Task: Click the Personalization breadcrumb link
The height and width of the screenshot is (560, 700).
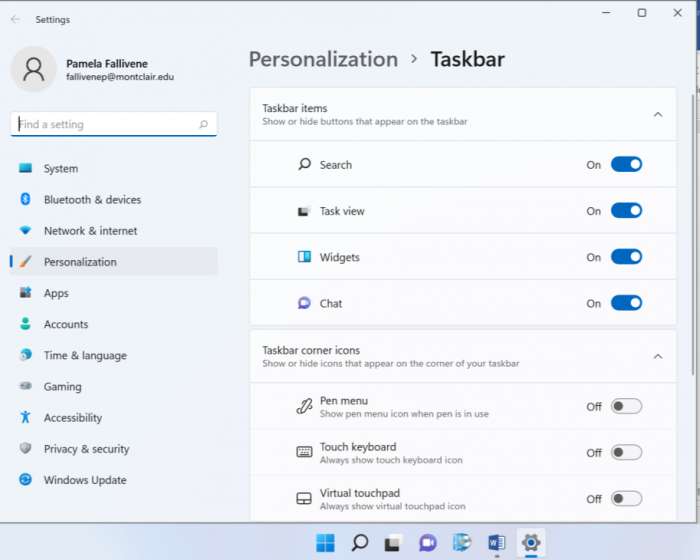Action: [x=323, y=59]
